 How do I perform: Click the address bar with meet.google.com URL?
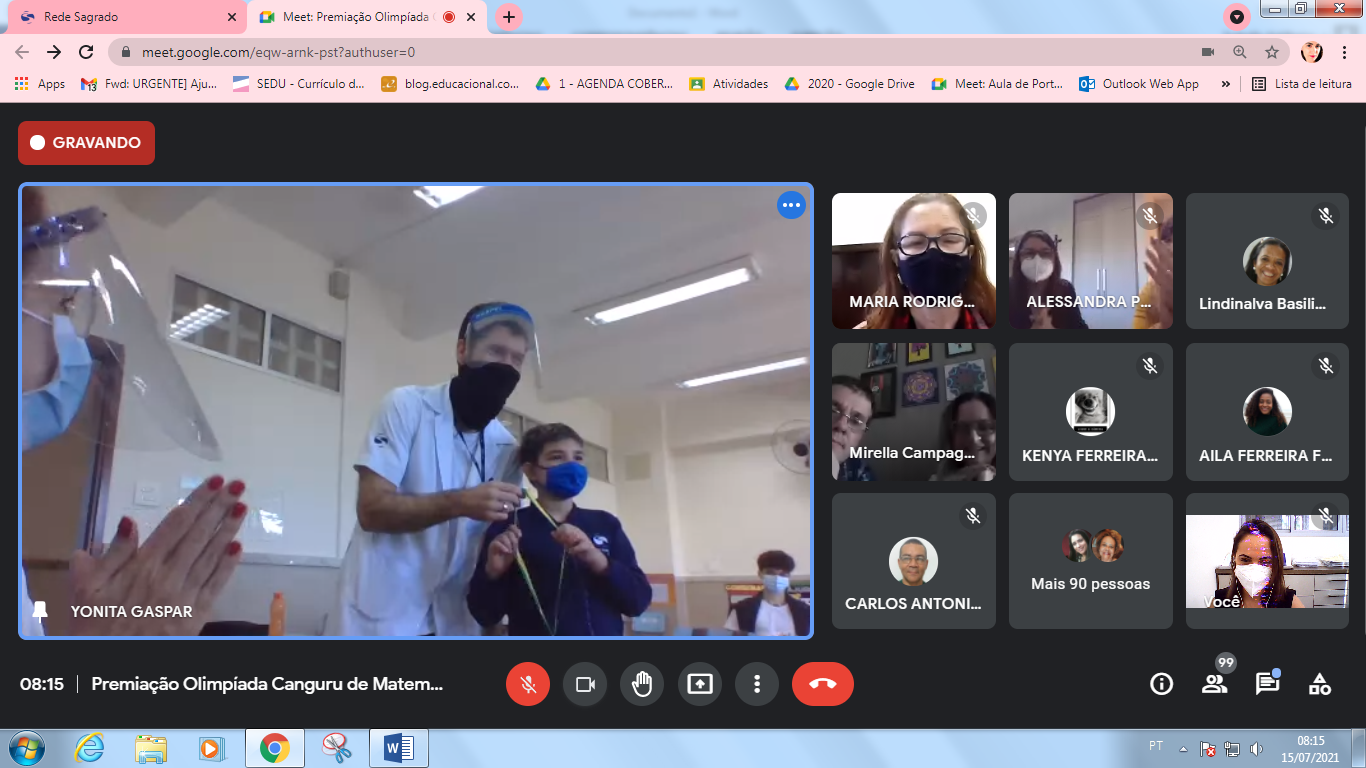click(x=699, y=52)
